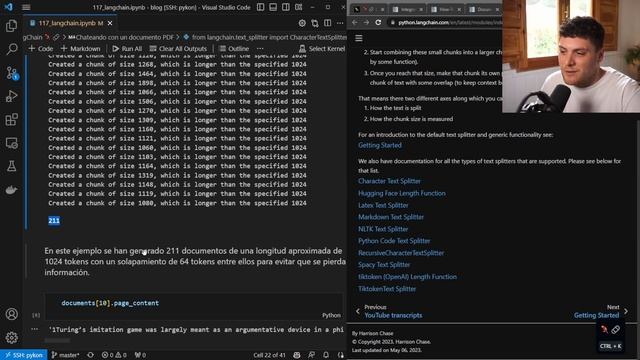Viewport: 640px width, 360px height.
Task: Go to Next page Getting Started
Action: pyautogui.click(x=600, y=311)
